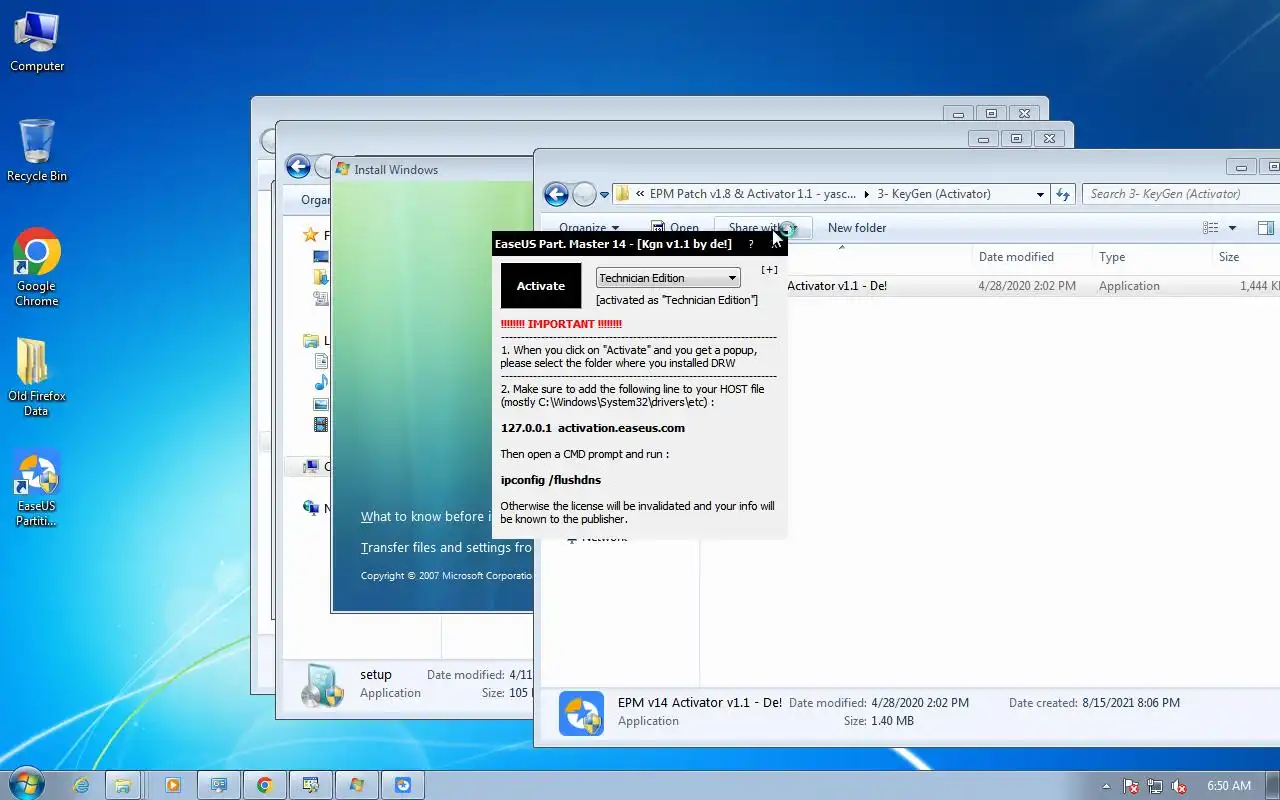Launch Internet Explorer from the taskbar
The height and width of the screenshot is (800, 1280).
[82, 785]
